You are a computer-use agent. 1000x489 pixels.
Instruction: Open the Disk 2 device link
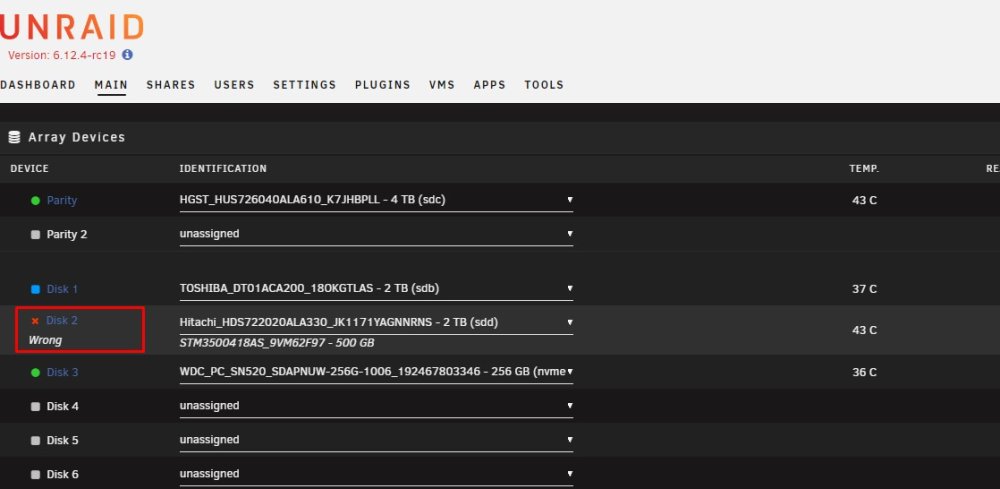(62, 321)
